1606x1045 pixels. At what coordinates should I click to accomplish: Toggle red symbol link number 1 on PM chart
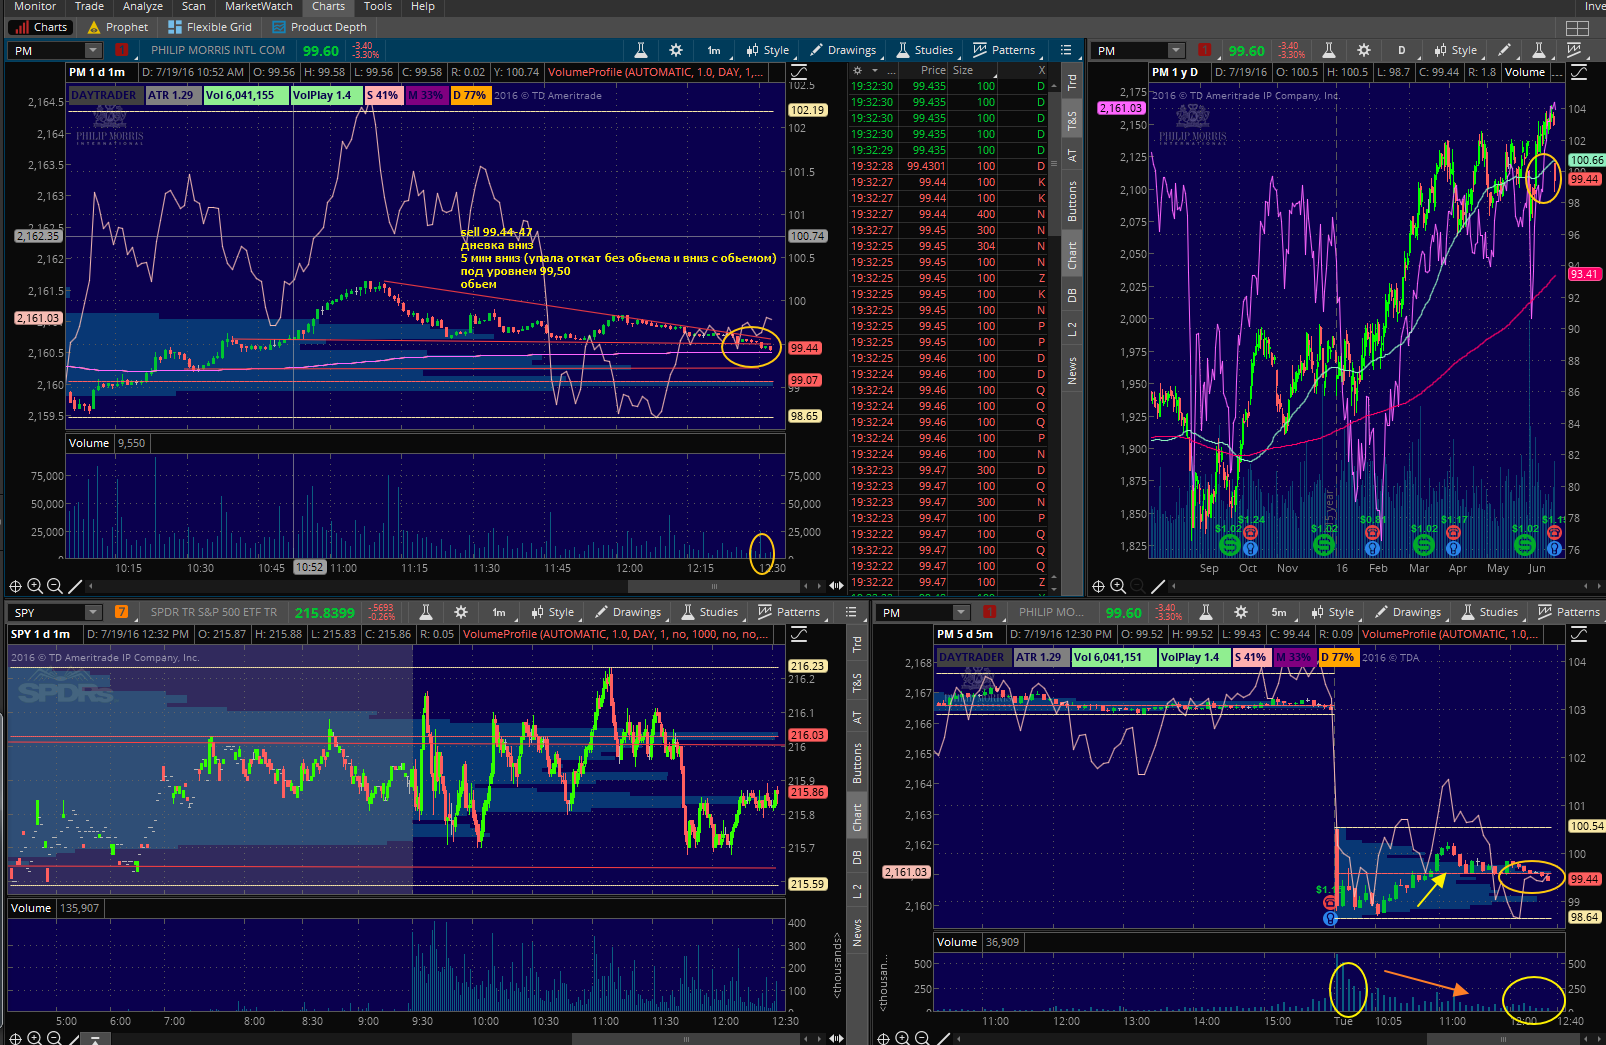(x=122, y=50)
